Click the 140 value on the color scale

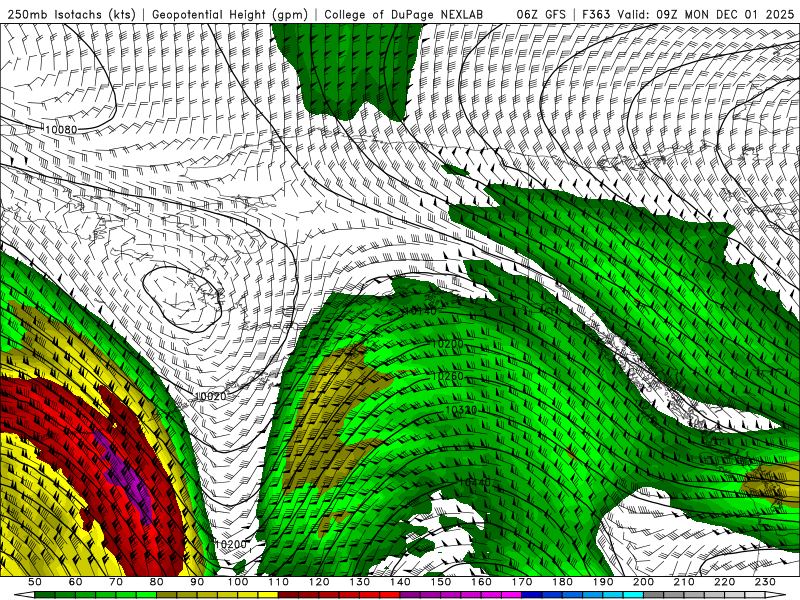pos(400,582)
